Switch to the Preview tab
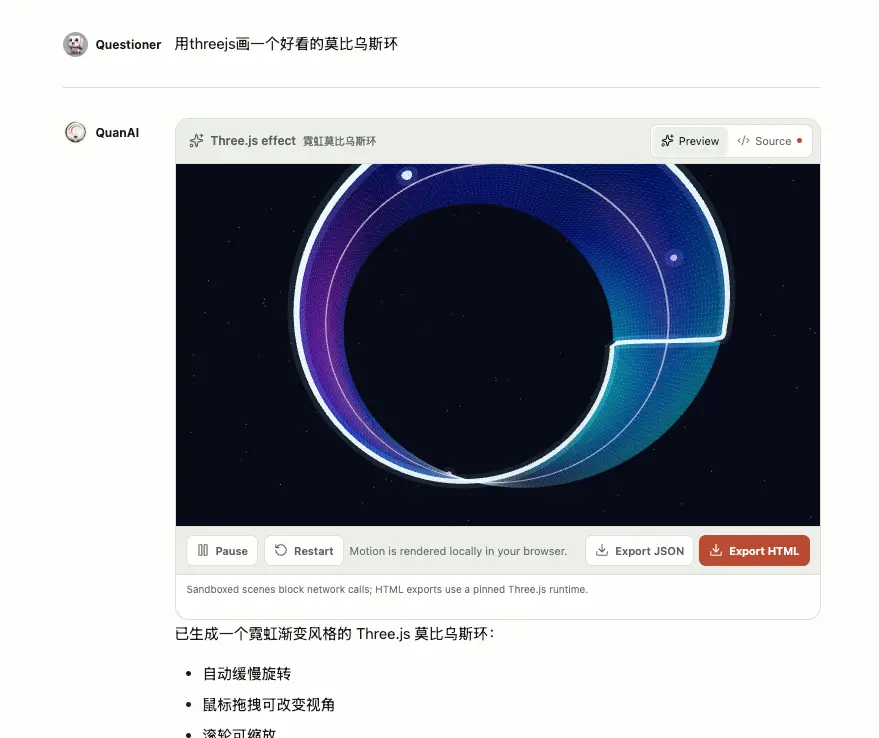 [x=690, y=141]
